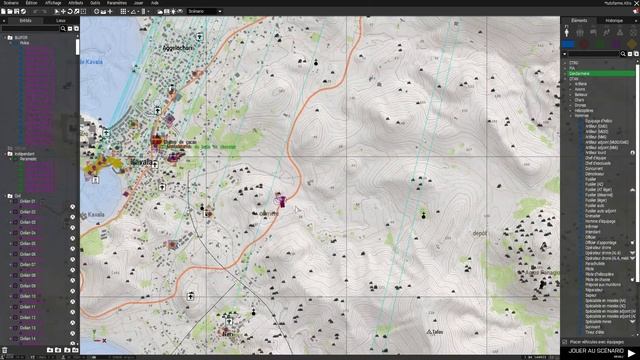Image resolution: width=640 pixels, height=360 pixels.
Task: Click the Open scenario folder icon
Action: [10, 11]
